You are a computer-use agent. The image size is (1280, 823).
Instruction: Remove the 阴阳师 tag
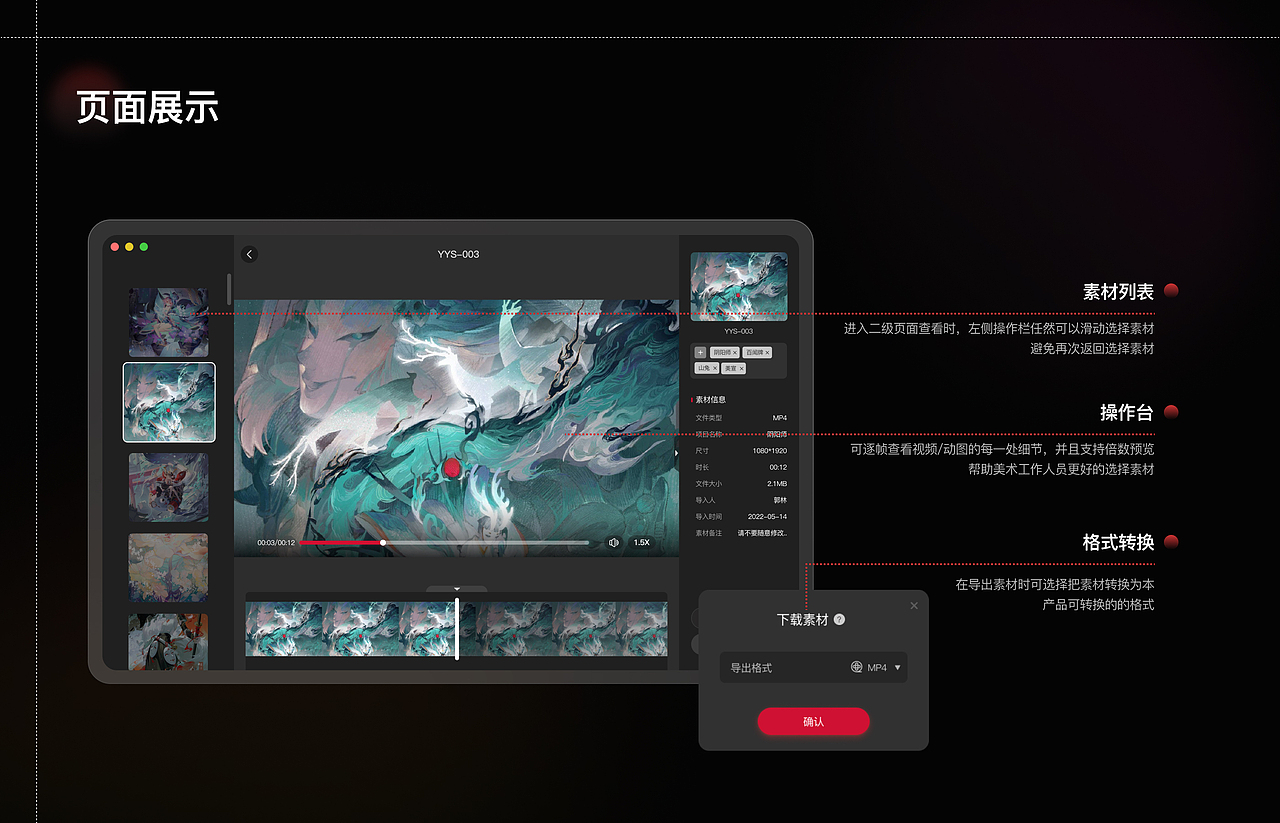coord(735,353)
